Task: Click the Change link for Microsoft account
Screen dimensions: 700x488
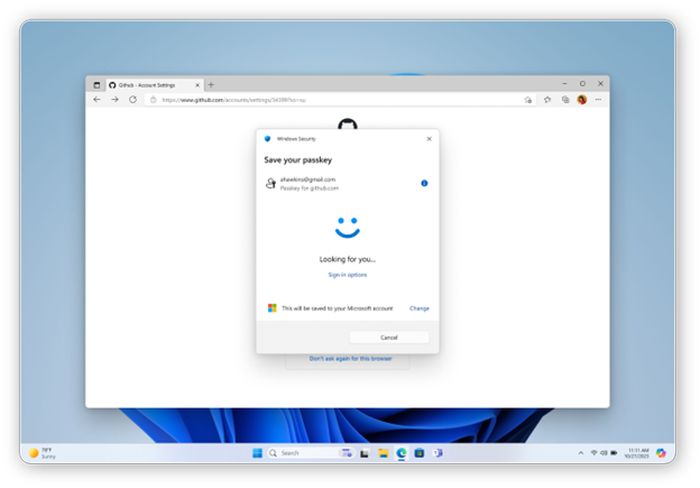Action: coord(419,308)
